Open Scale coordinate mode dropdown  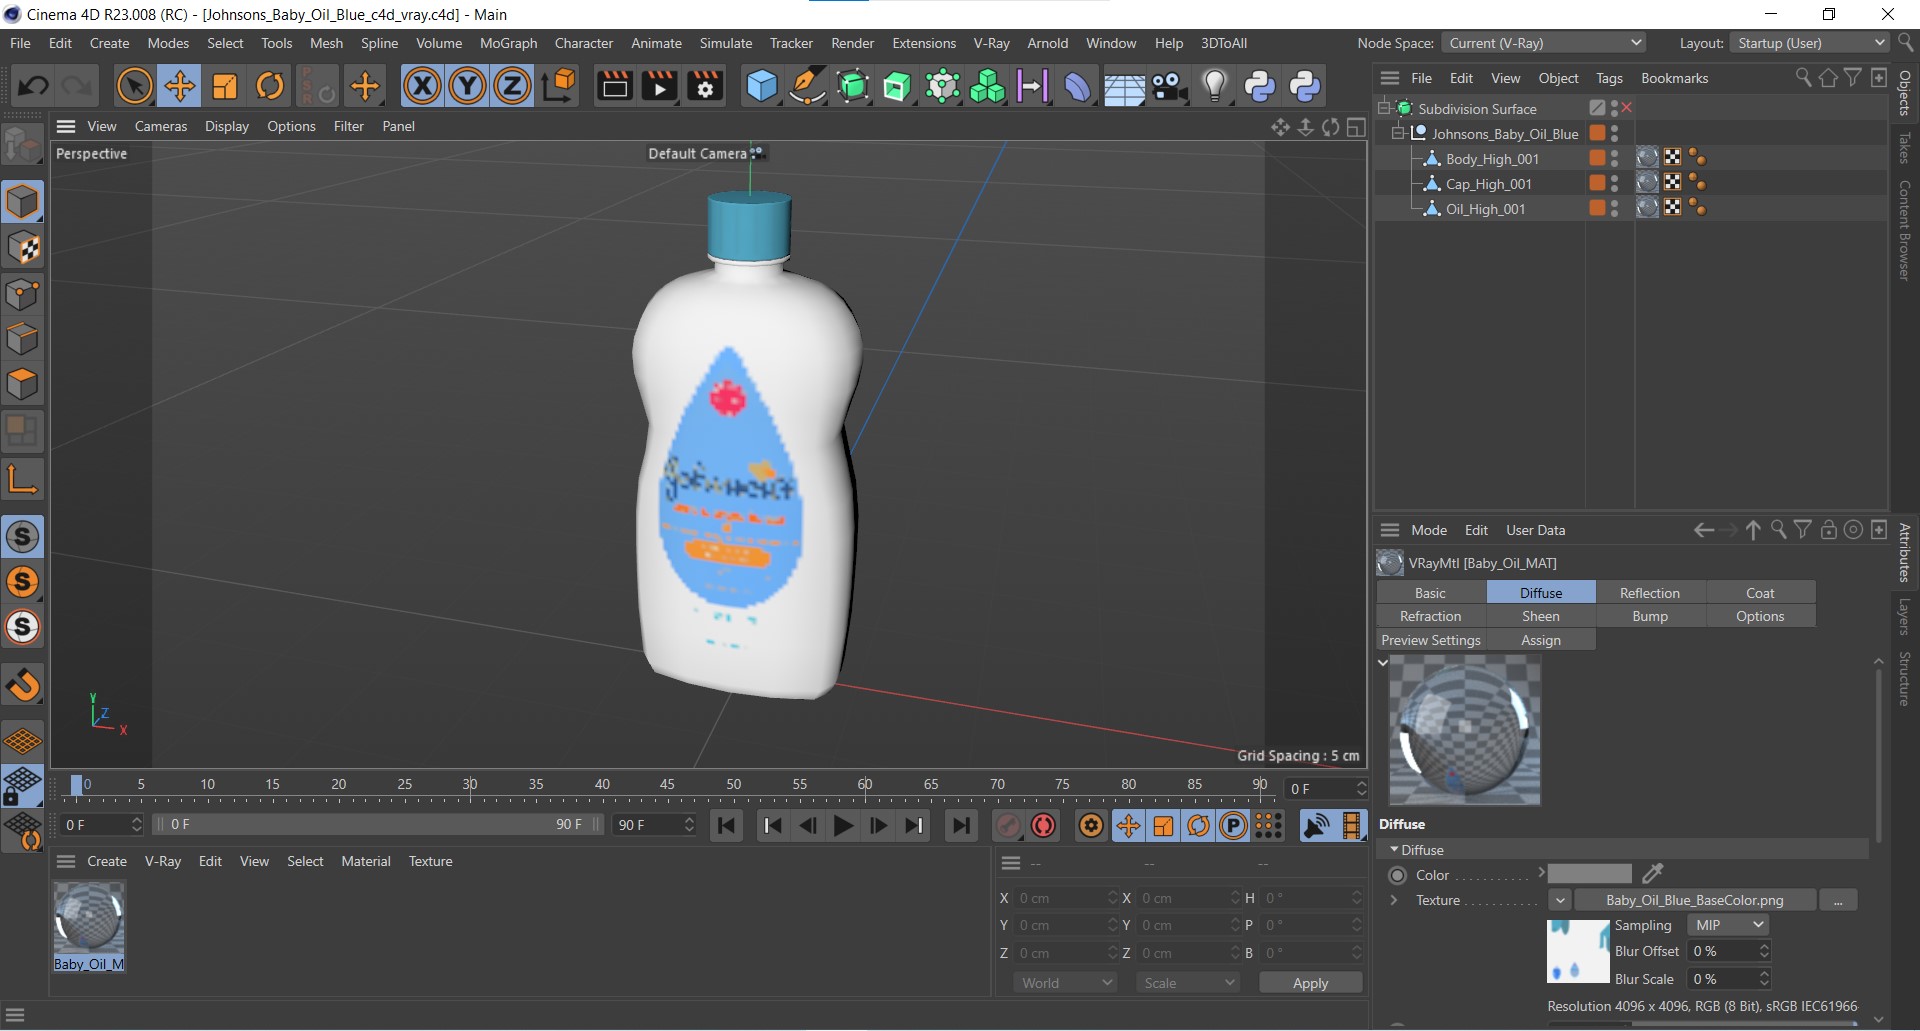[x=1189, y=983]
